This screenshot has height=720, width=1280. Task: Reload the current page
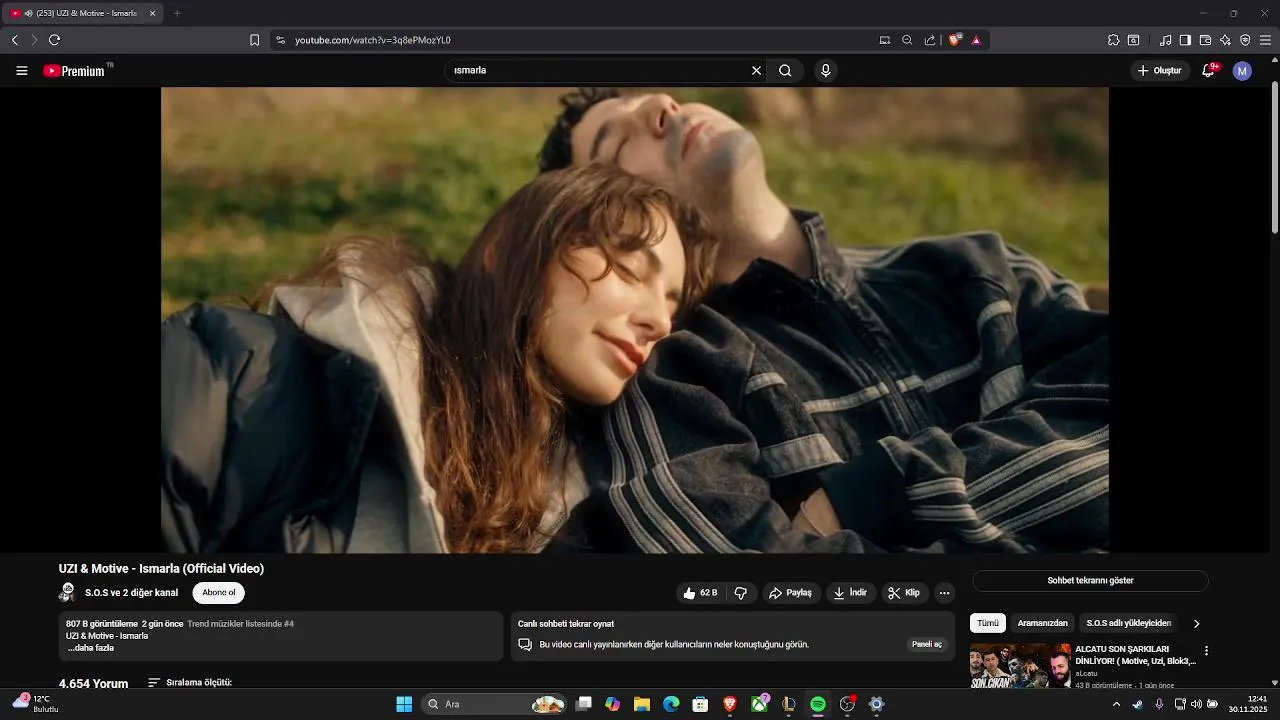click(54, 40)
